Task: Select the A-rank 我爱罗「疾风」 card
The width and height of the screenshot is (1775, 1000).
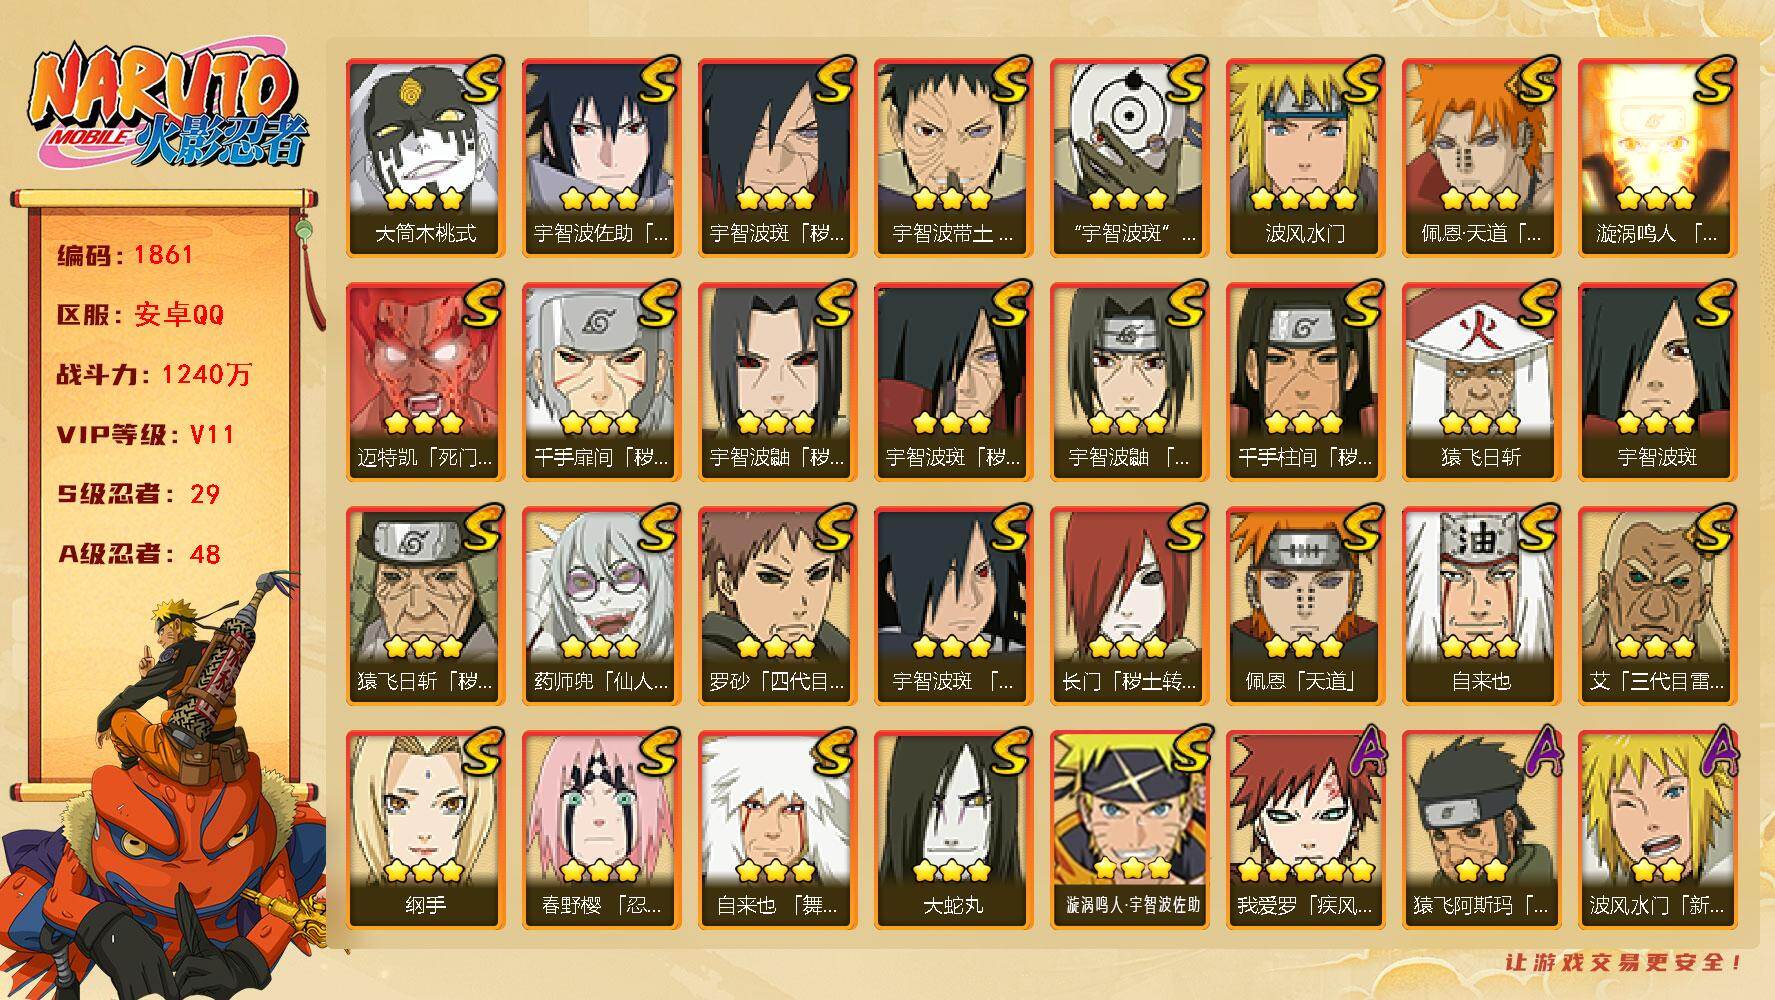Action: pyautogui.click(x=1305, y=829)
